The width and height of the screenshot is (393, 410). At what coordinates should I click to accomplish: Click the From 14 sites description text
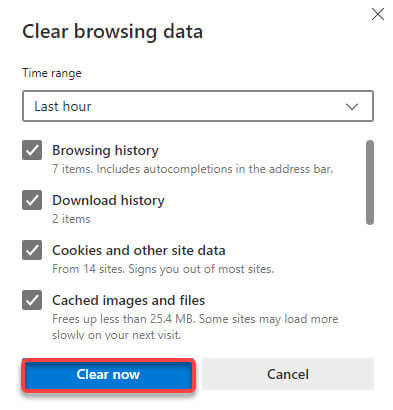click(163, 269)
